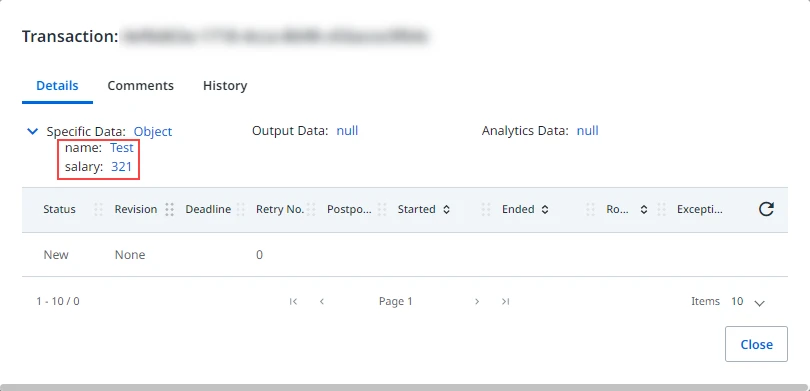Select the retry number 0 cell

259,255
